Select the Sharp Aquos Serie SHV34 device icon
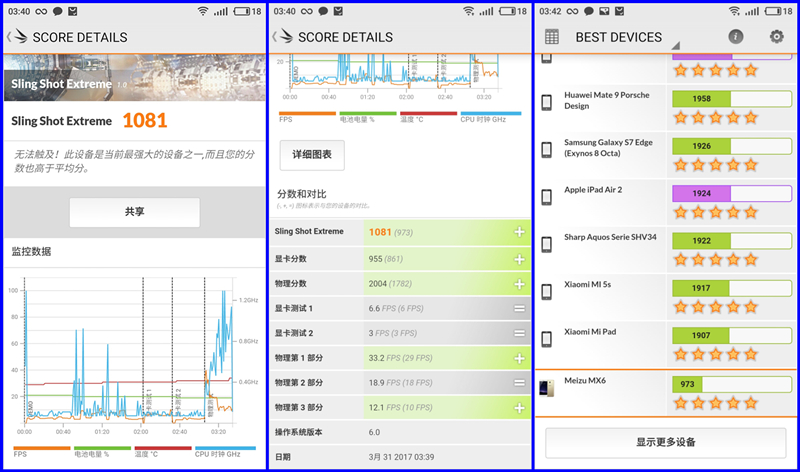The height and width of the screenshot is (472, 800). click(x=546, y=244)
